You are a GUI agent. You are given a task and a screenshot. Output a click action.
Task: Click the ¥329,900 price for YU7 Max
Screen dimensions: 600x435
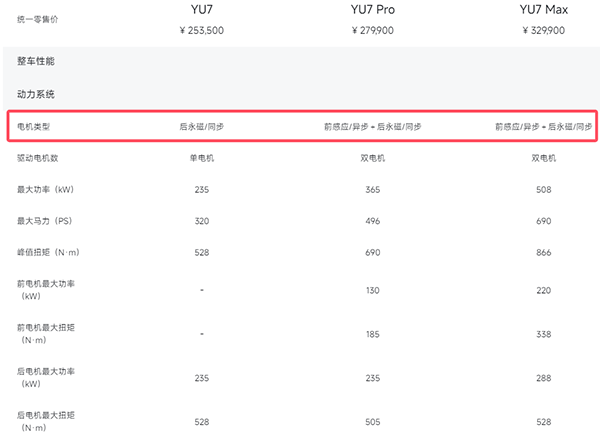(543, 31)
